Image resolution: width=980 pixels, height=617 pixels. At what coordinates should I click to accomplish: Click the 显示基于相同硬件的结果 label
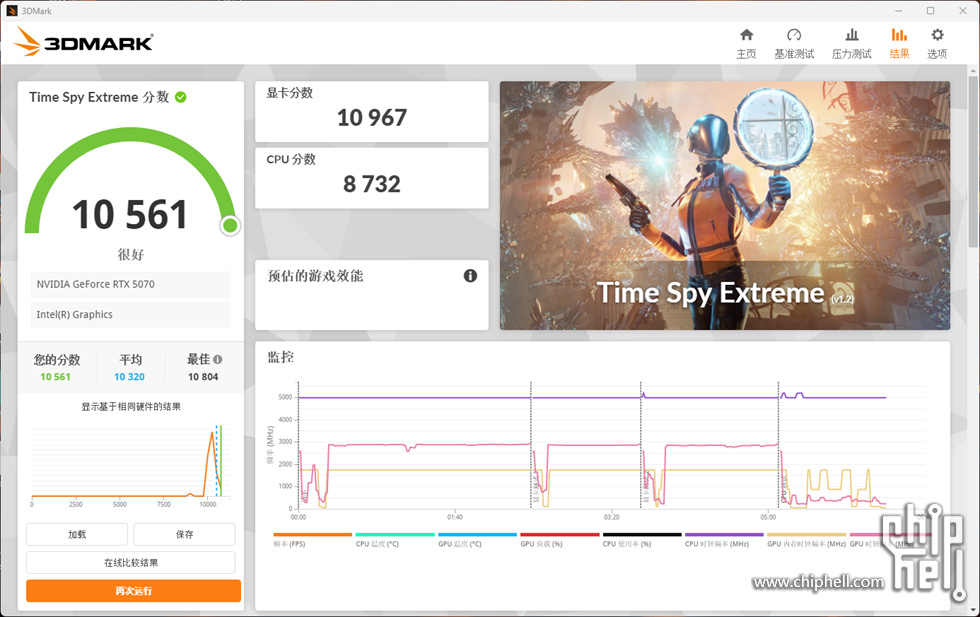131,407
